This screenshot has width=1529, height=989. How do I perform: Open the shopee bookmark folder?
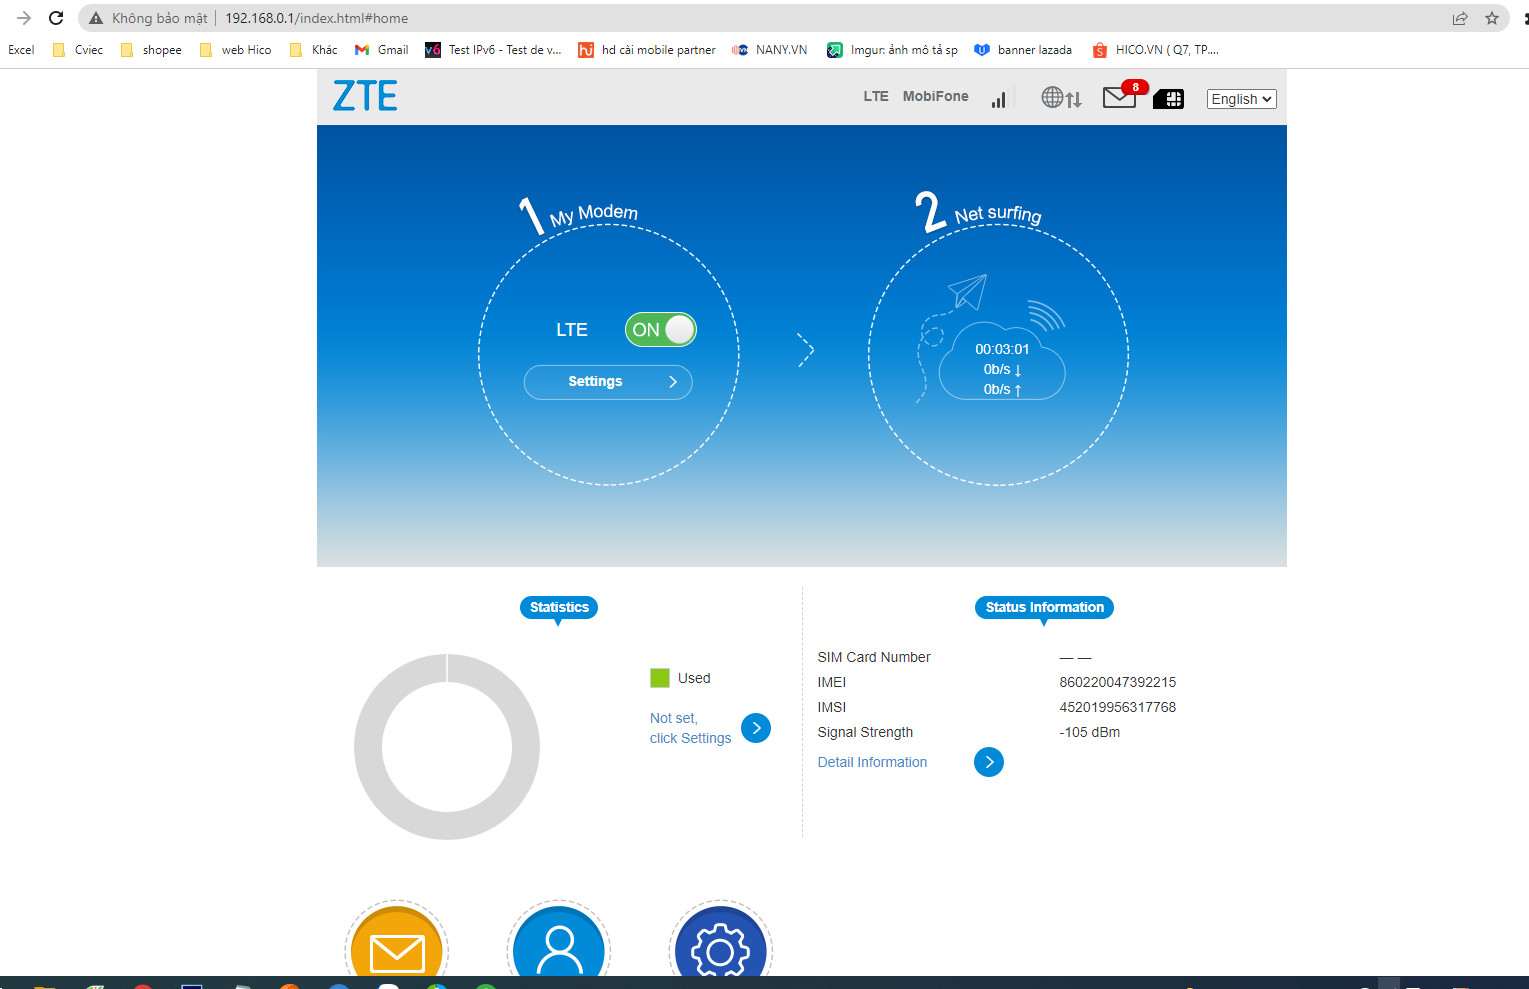(151, 50)
